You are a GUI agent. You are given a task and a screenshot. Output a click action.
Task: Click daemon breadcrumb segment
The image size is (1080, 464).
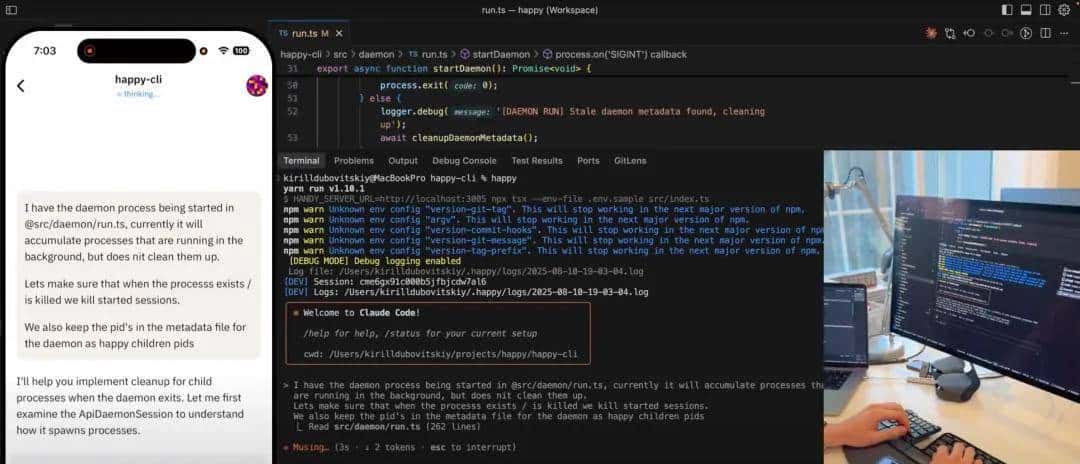(377, 54)
